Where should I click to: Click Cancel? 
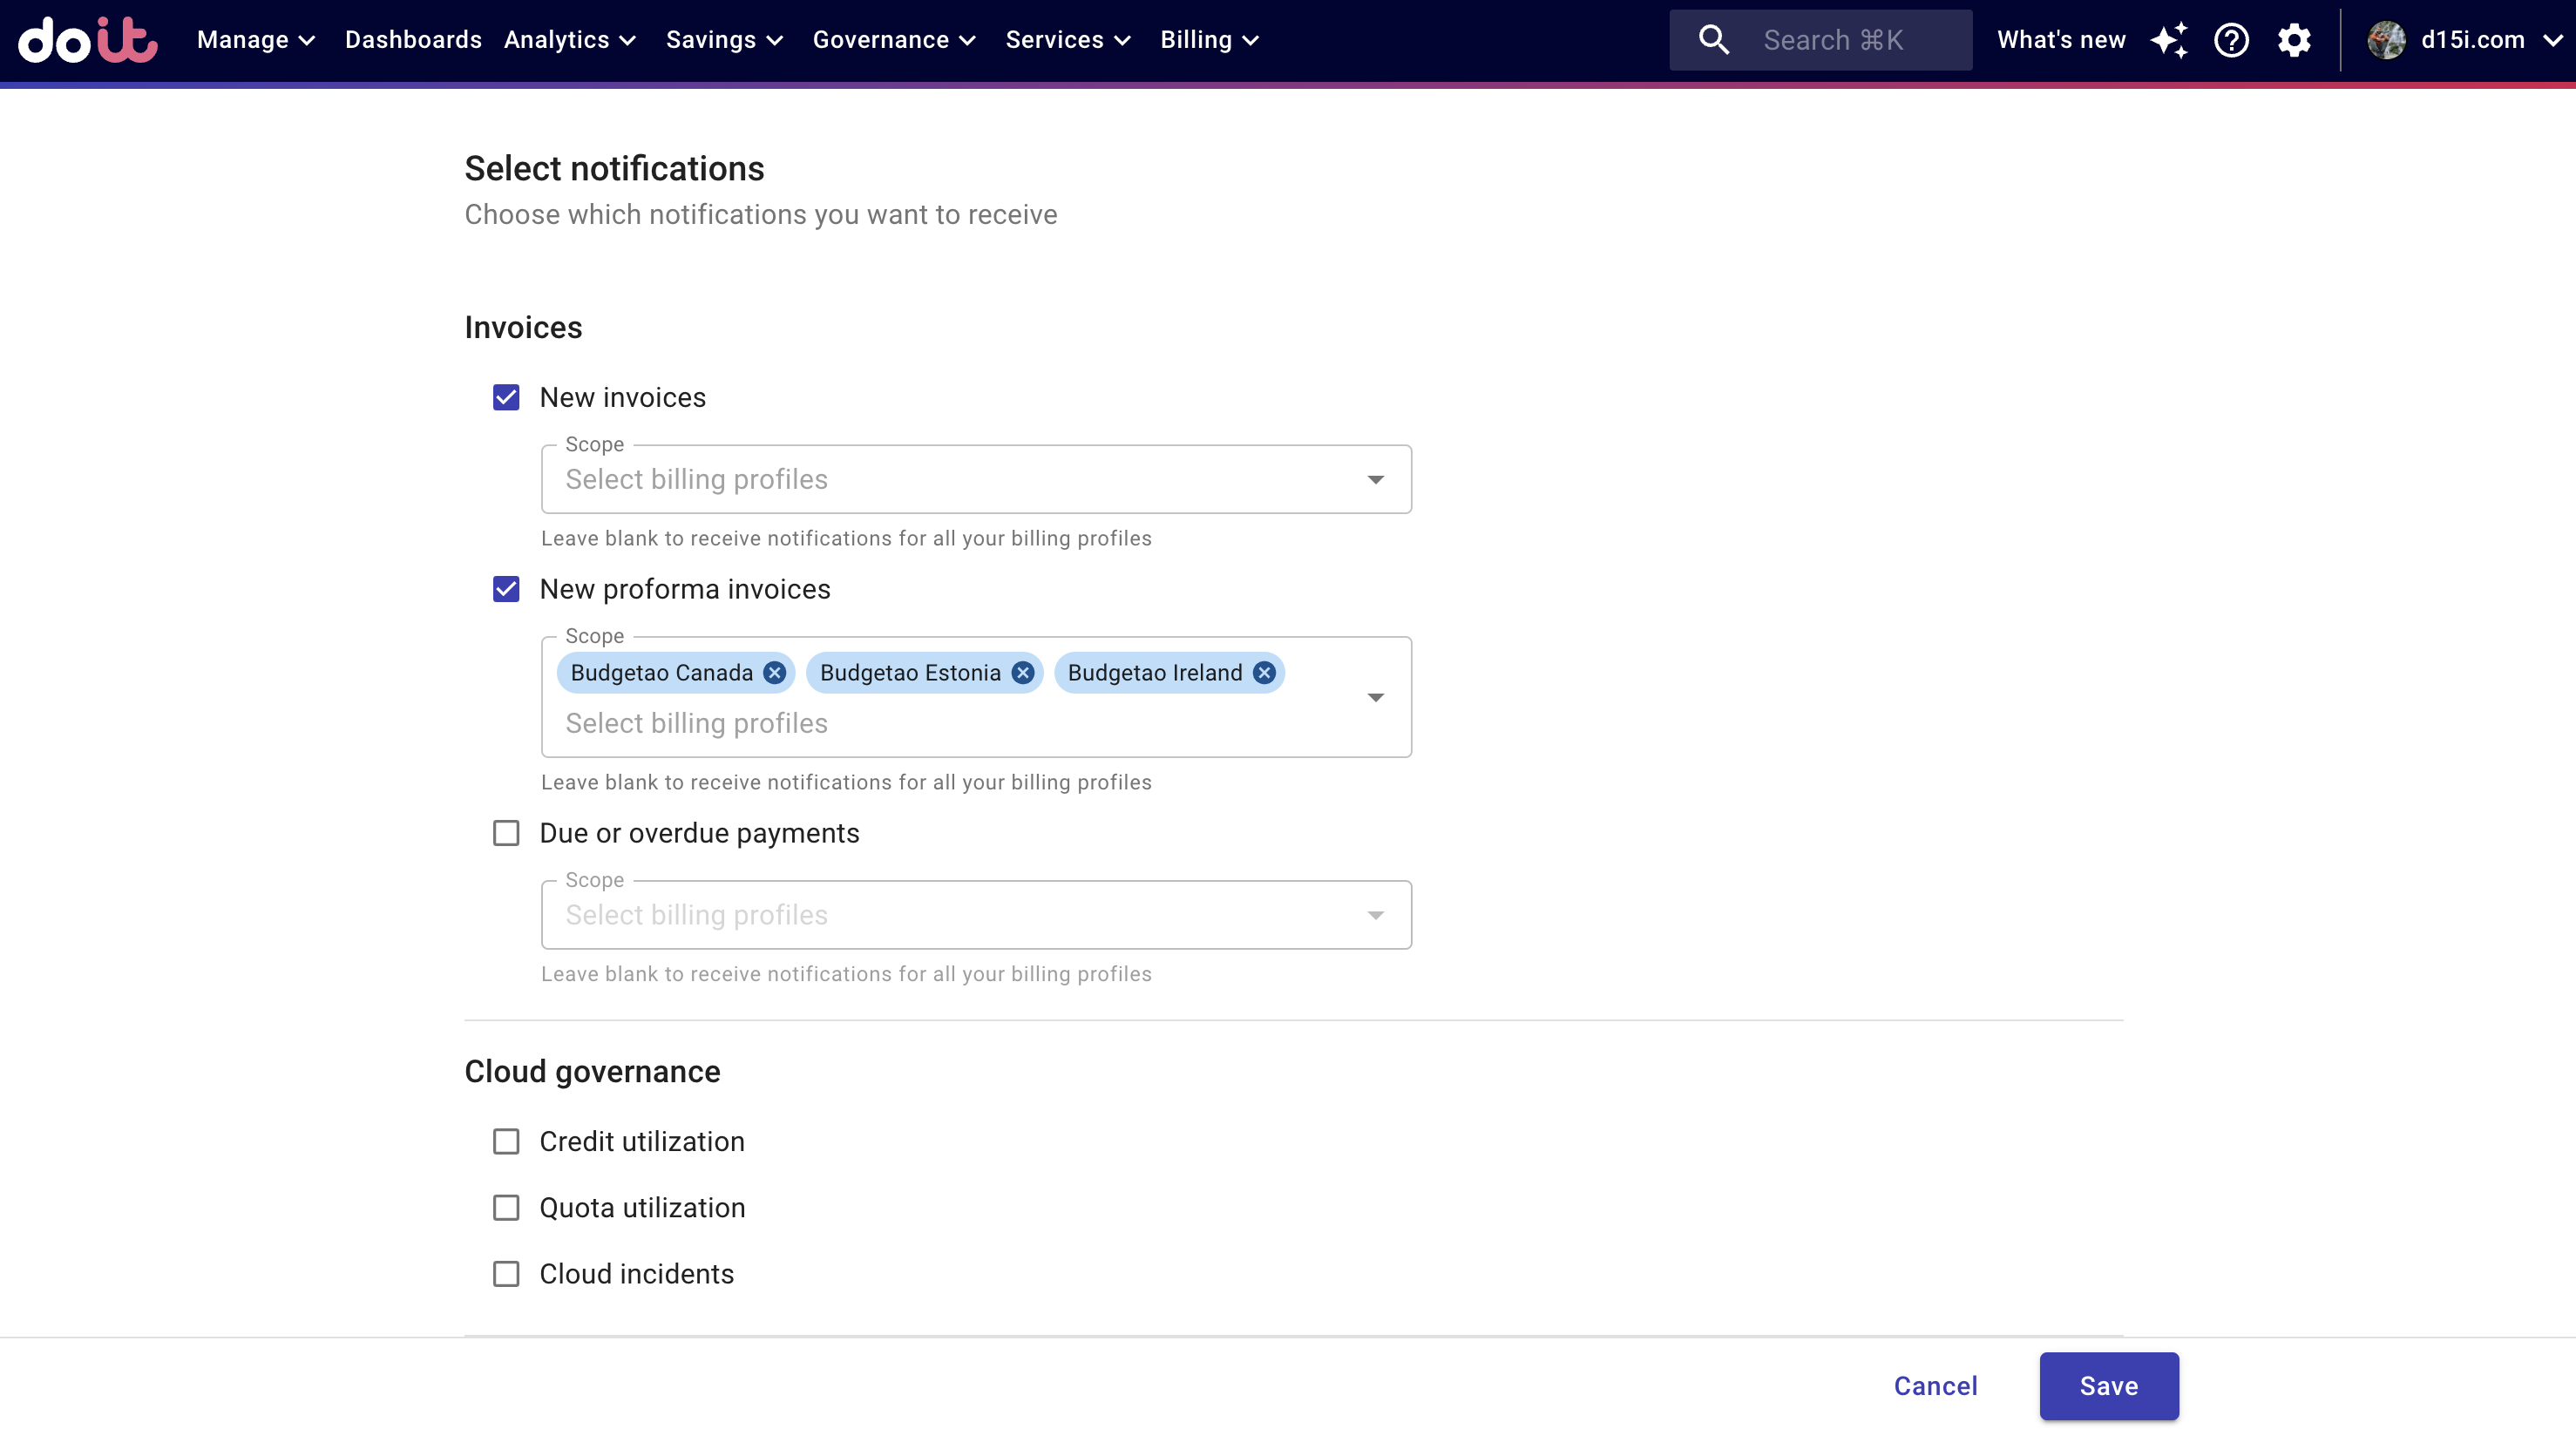coord(1935,1386)
